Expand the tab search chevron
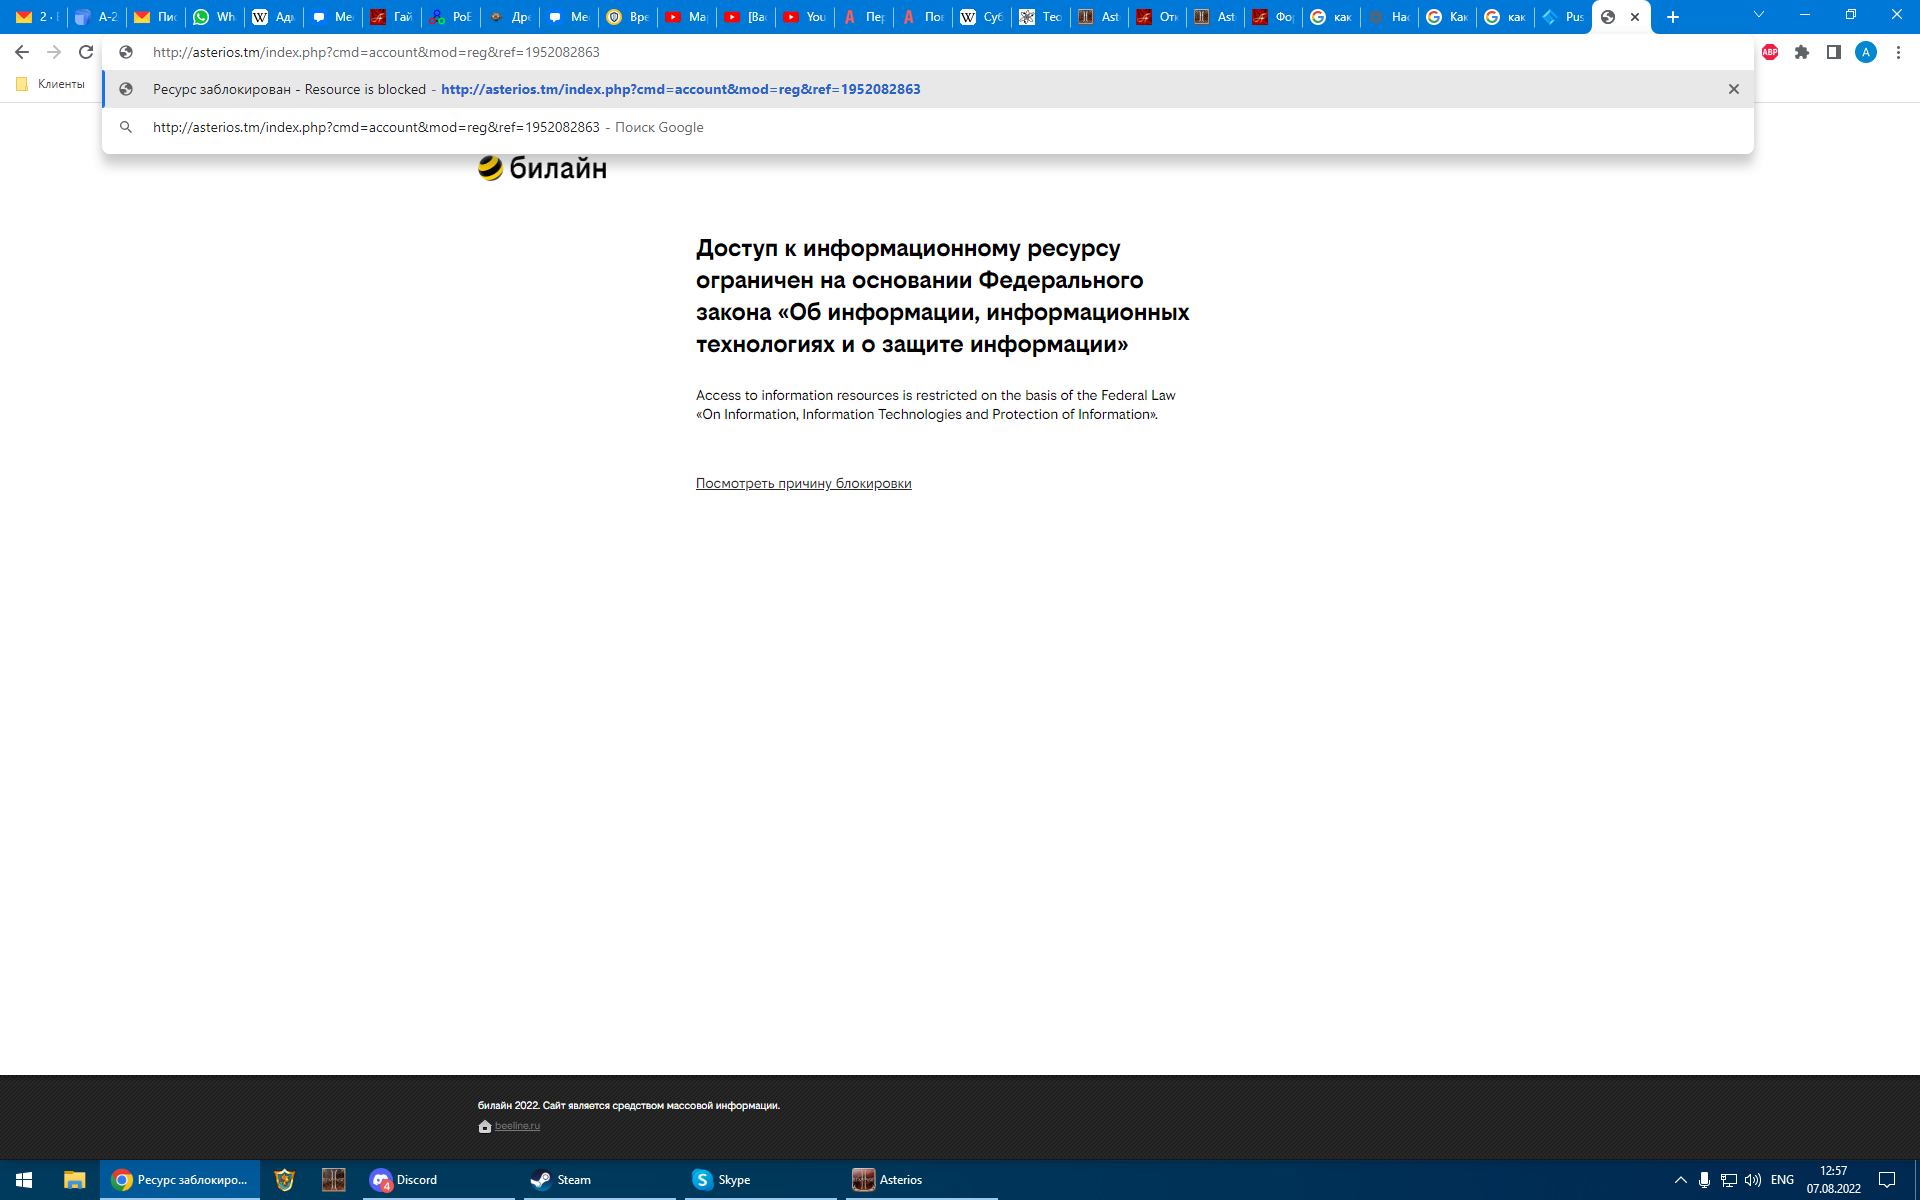The width and height of the screenshot is (1920, 1200). 1759,15
